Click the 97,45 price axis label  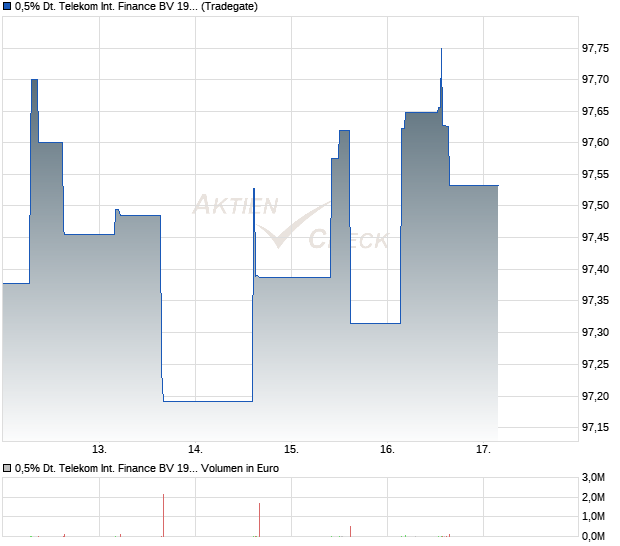595,237
